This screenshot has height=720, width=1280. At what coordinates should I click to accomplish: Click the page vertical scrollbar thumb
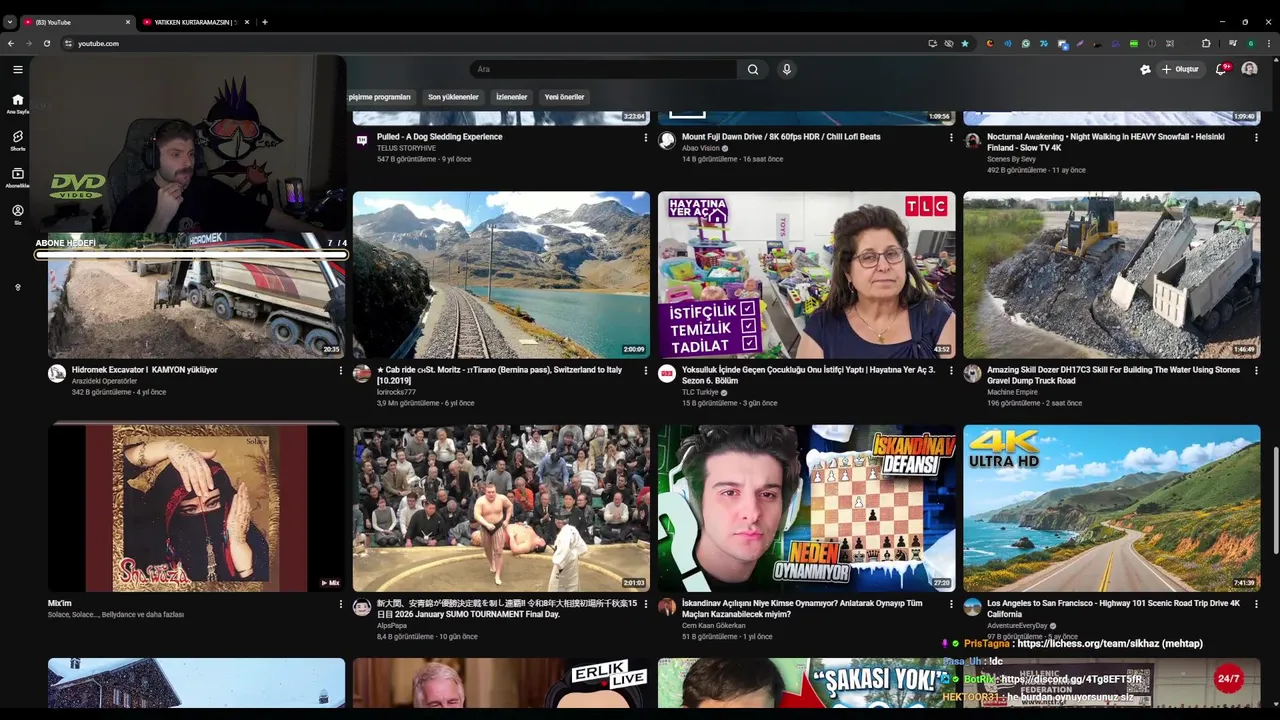click(x=1275, y=500)
